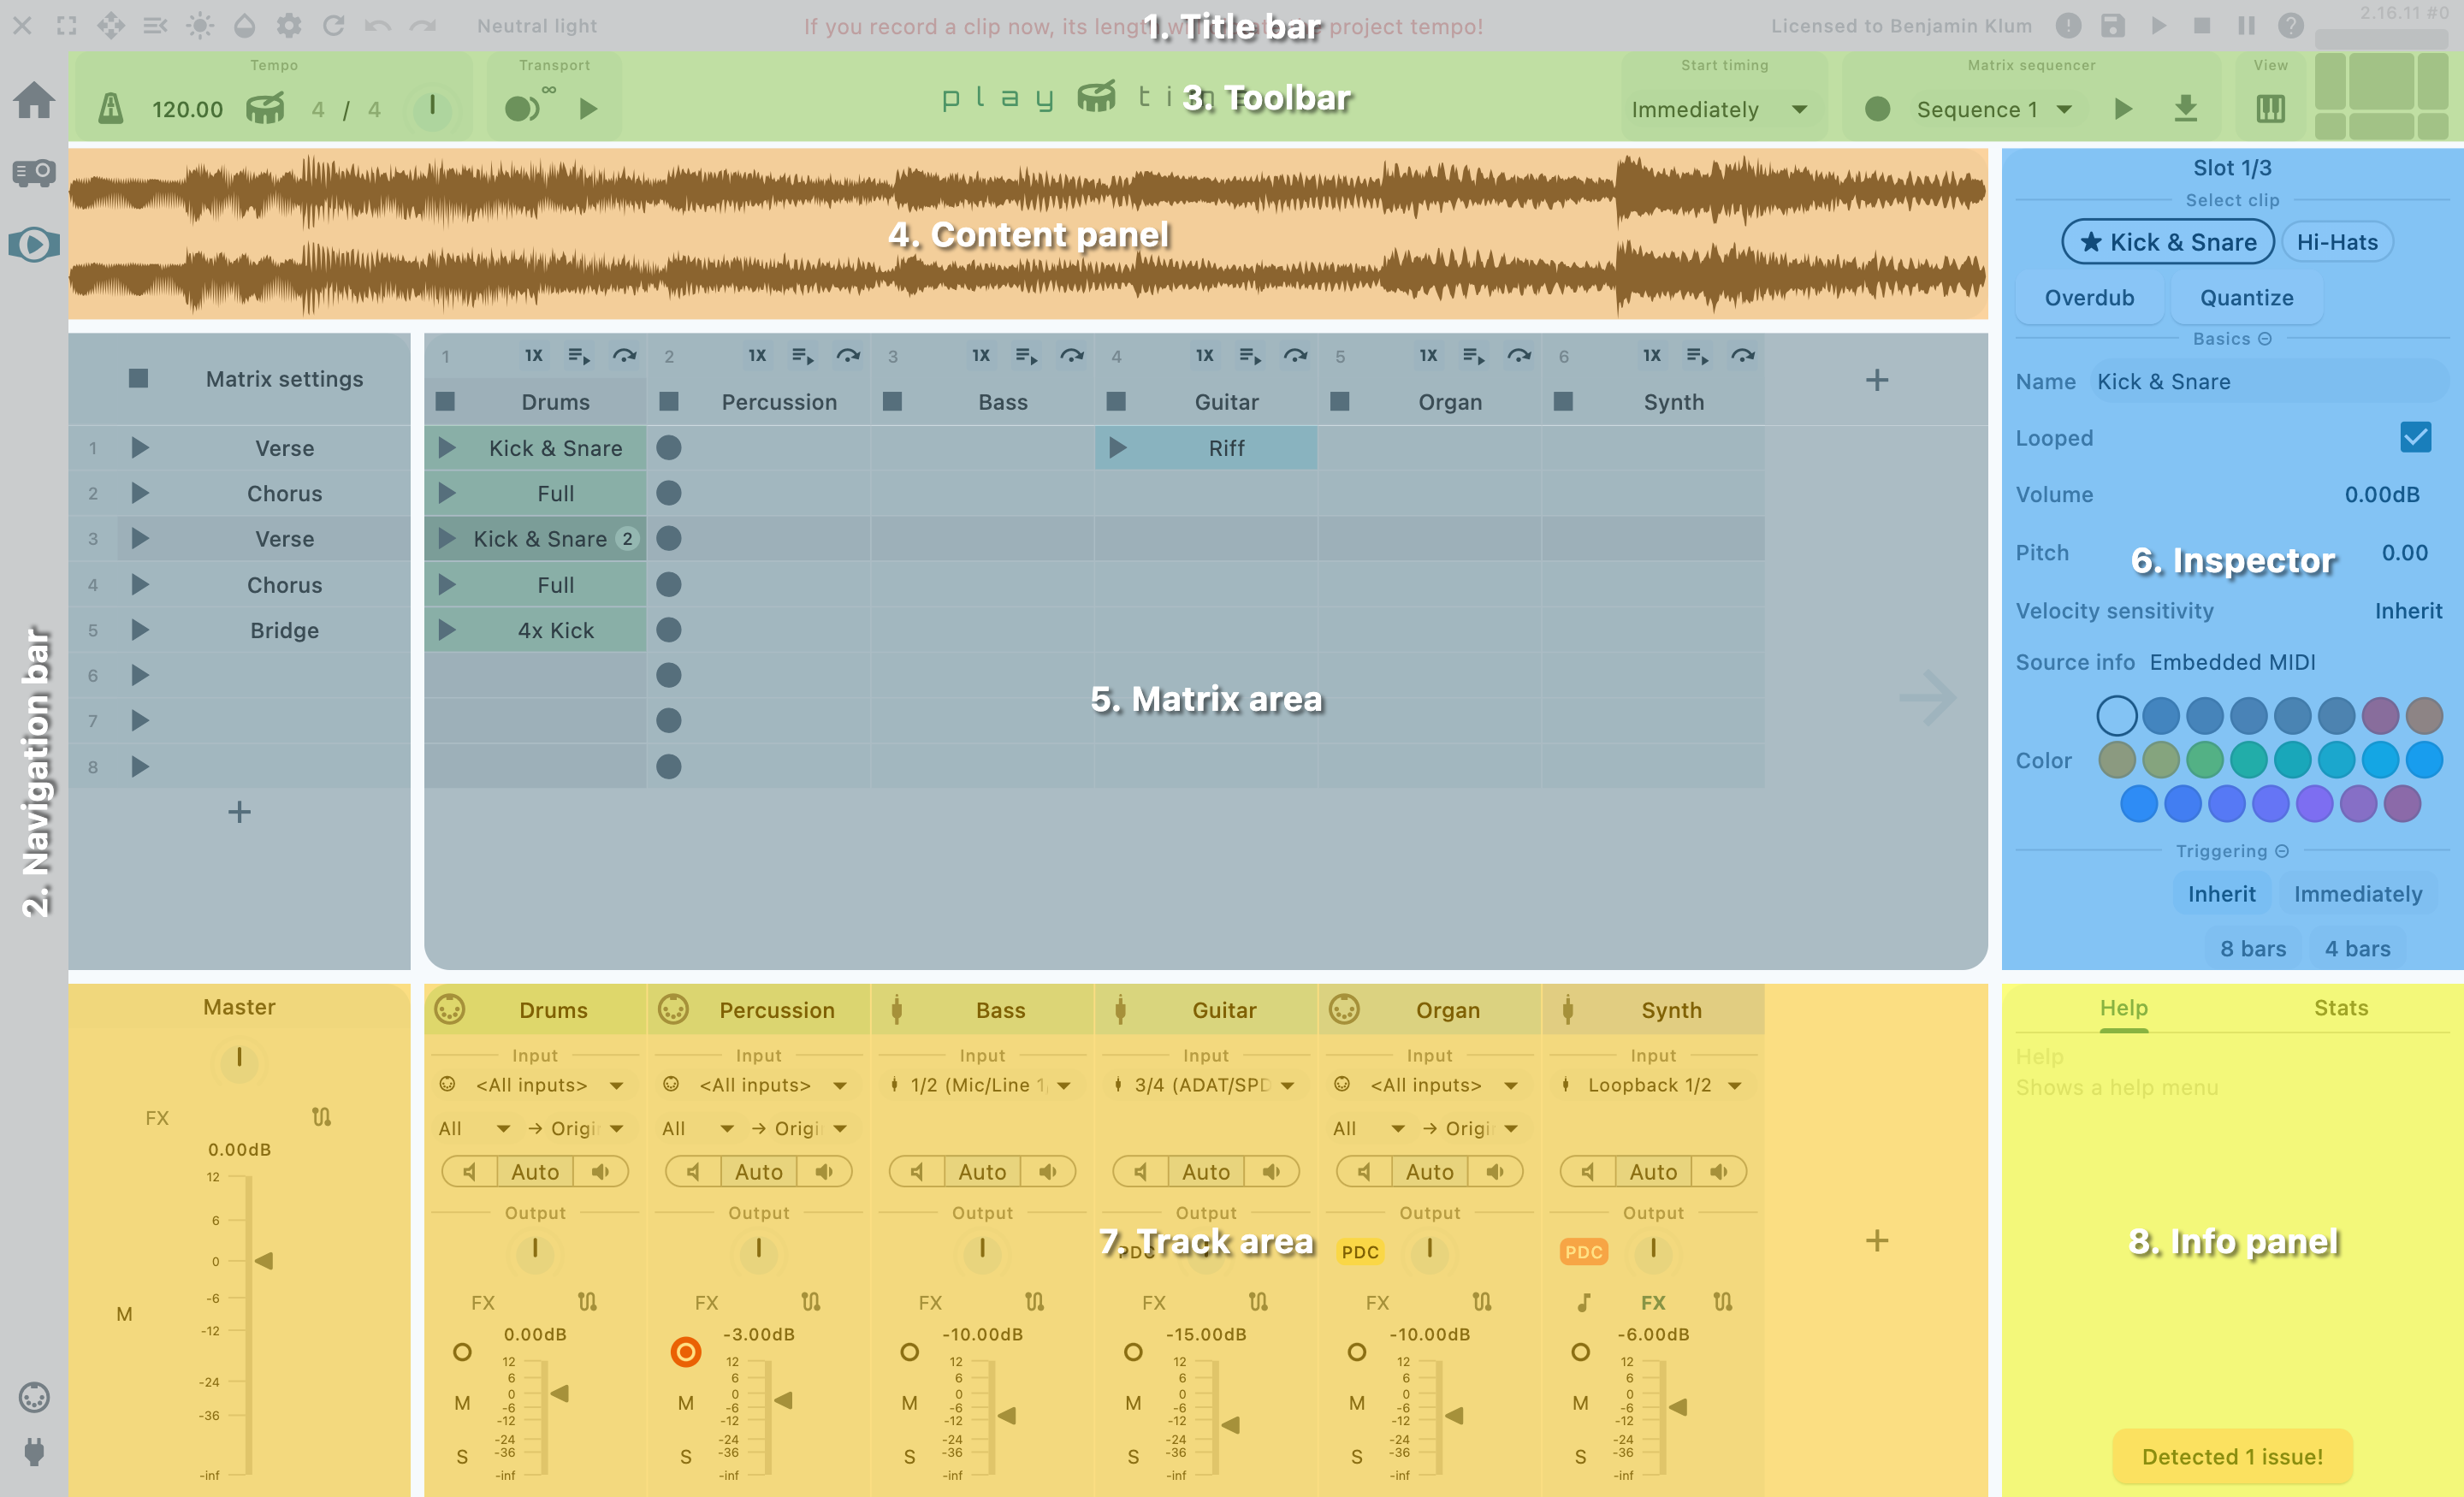Choose Immediately under Triggering
The width and height of the screenshot is (2464, 1497).
pos(2358,894)
